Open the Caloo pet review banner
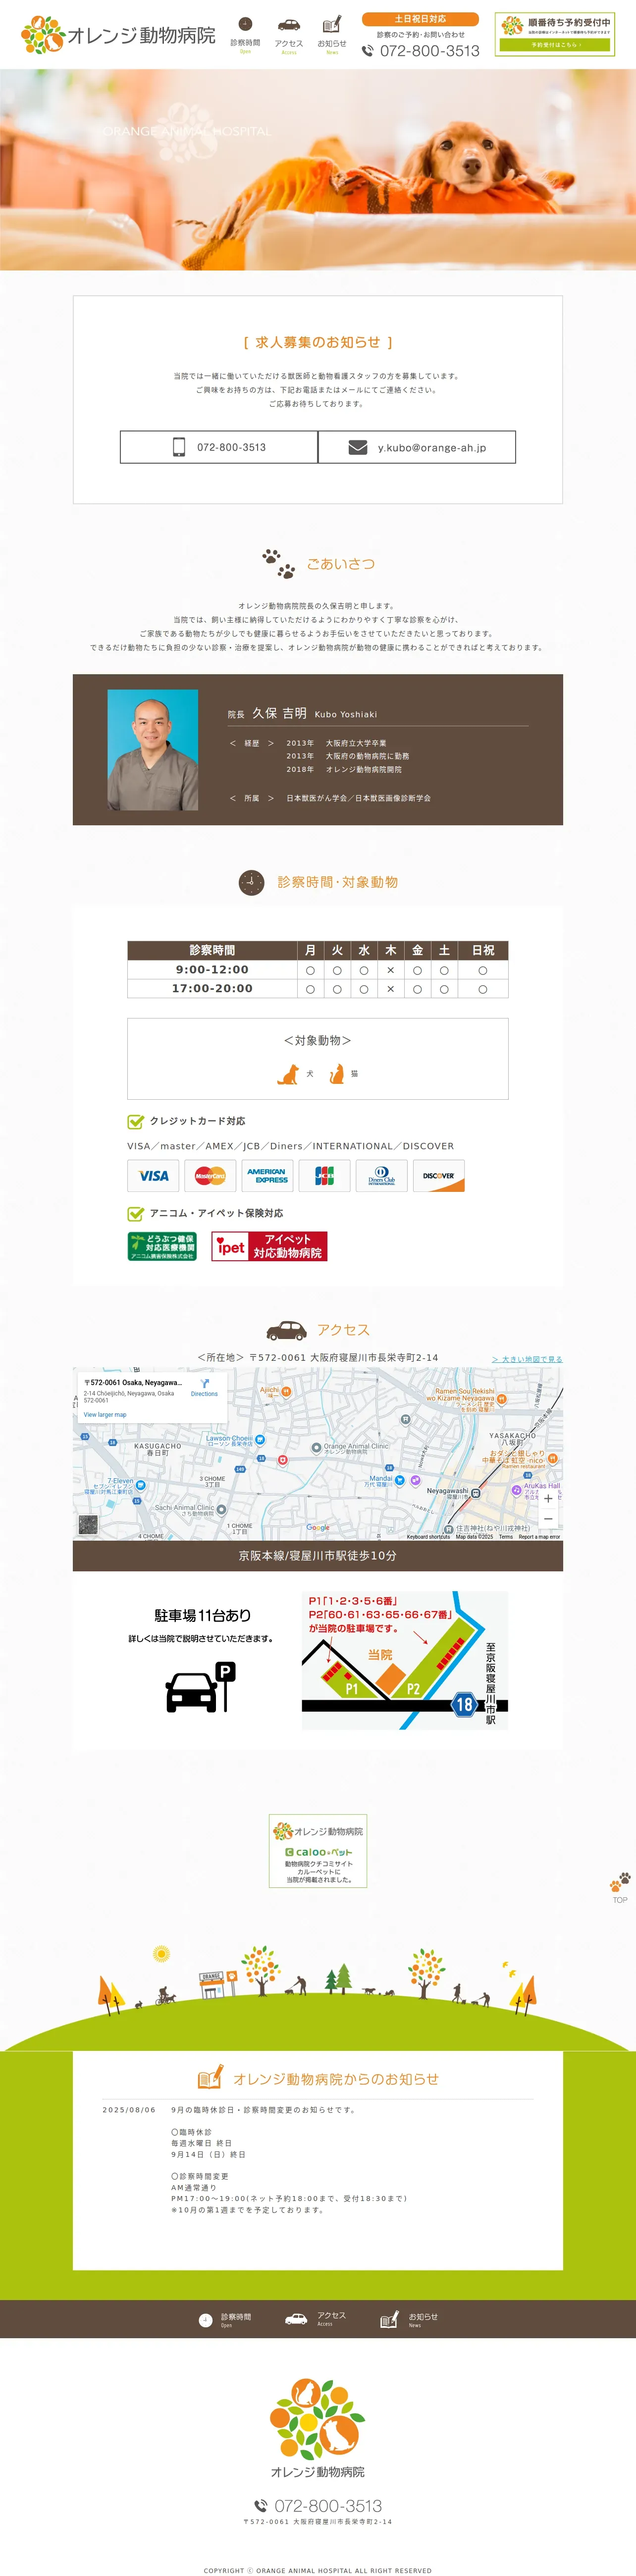636x2576 pixels. 318,1850
